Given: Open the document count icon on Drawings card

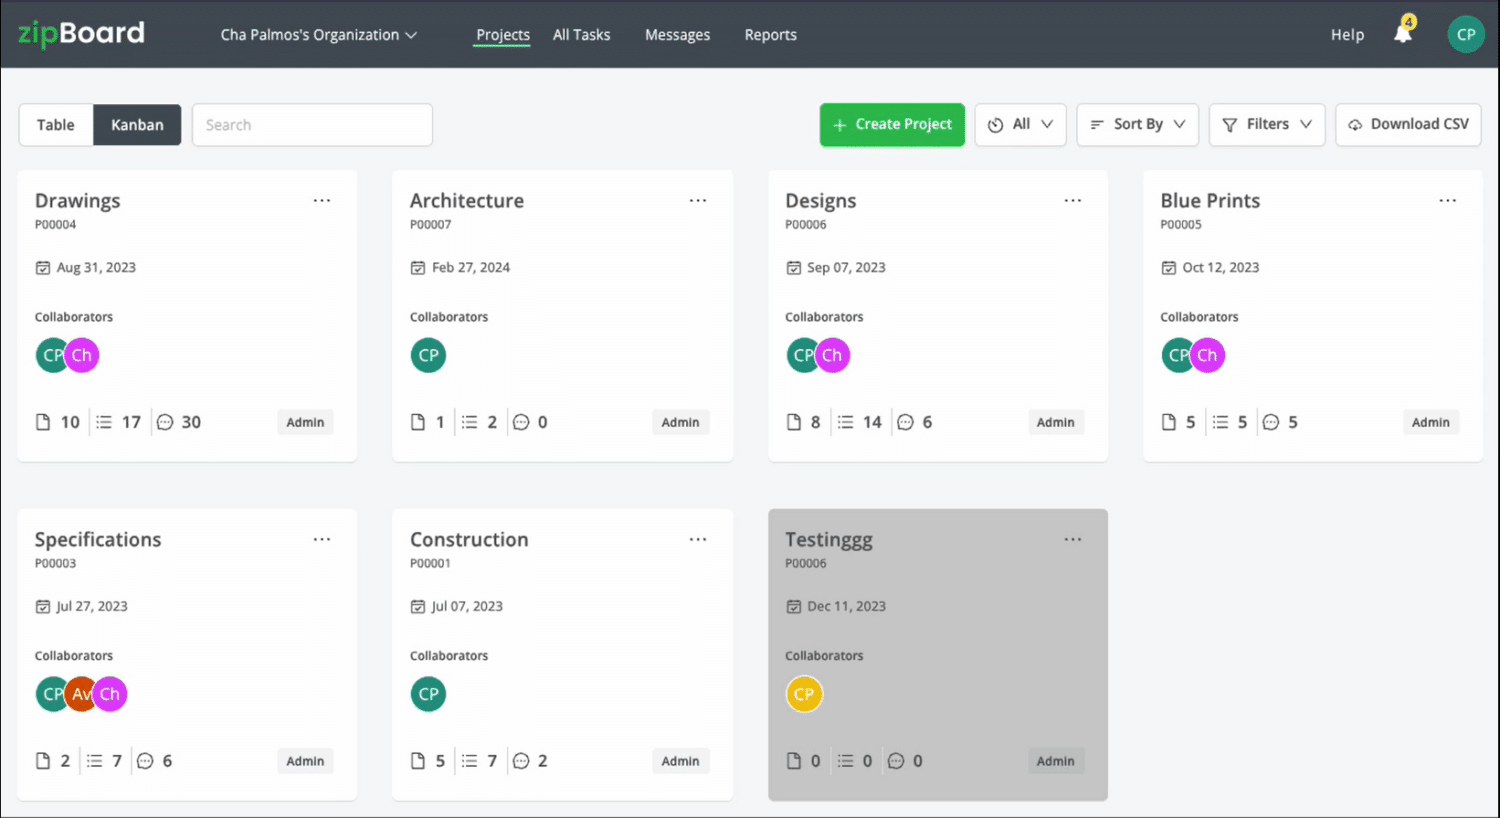Looking at the screenshot, I should 42,421.
